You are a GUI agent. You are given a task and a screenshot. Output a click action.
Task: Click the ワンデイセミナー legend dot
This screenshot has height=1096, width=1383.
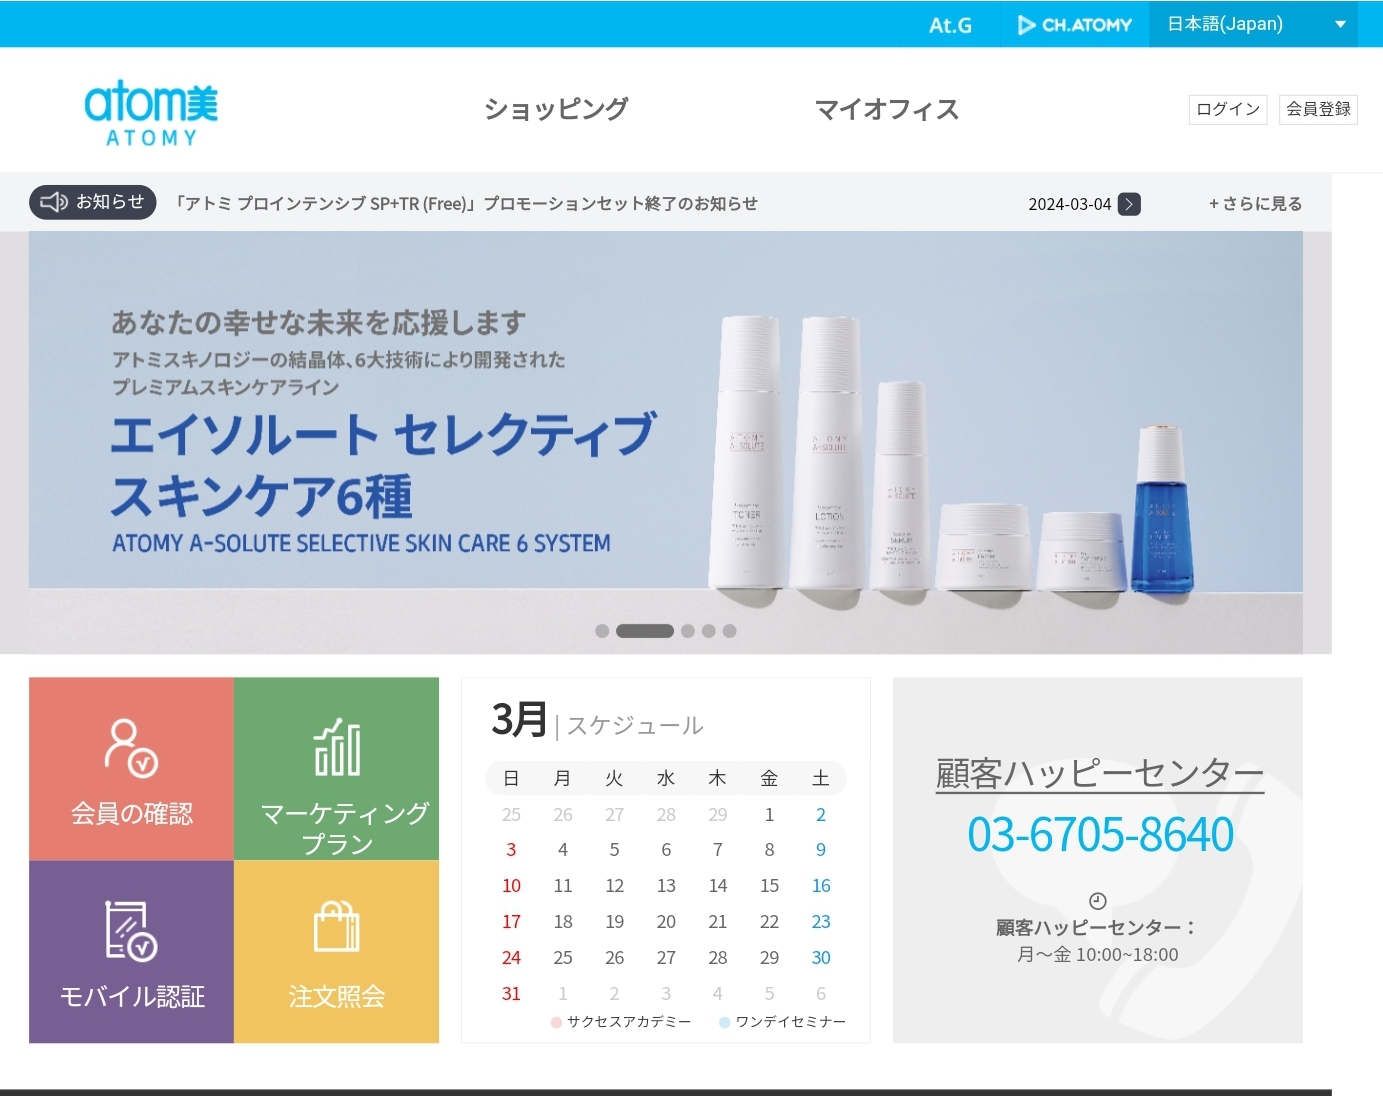[x=725, y=1022]
